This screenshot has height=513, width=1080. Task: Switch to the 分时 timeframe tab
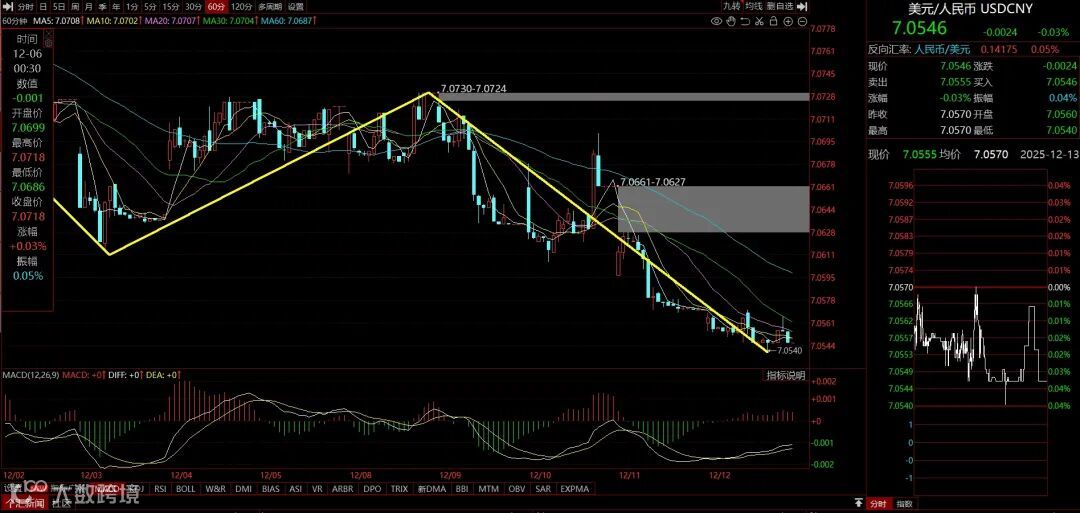click(x=25, y=7)
